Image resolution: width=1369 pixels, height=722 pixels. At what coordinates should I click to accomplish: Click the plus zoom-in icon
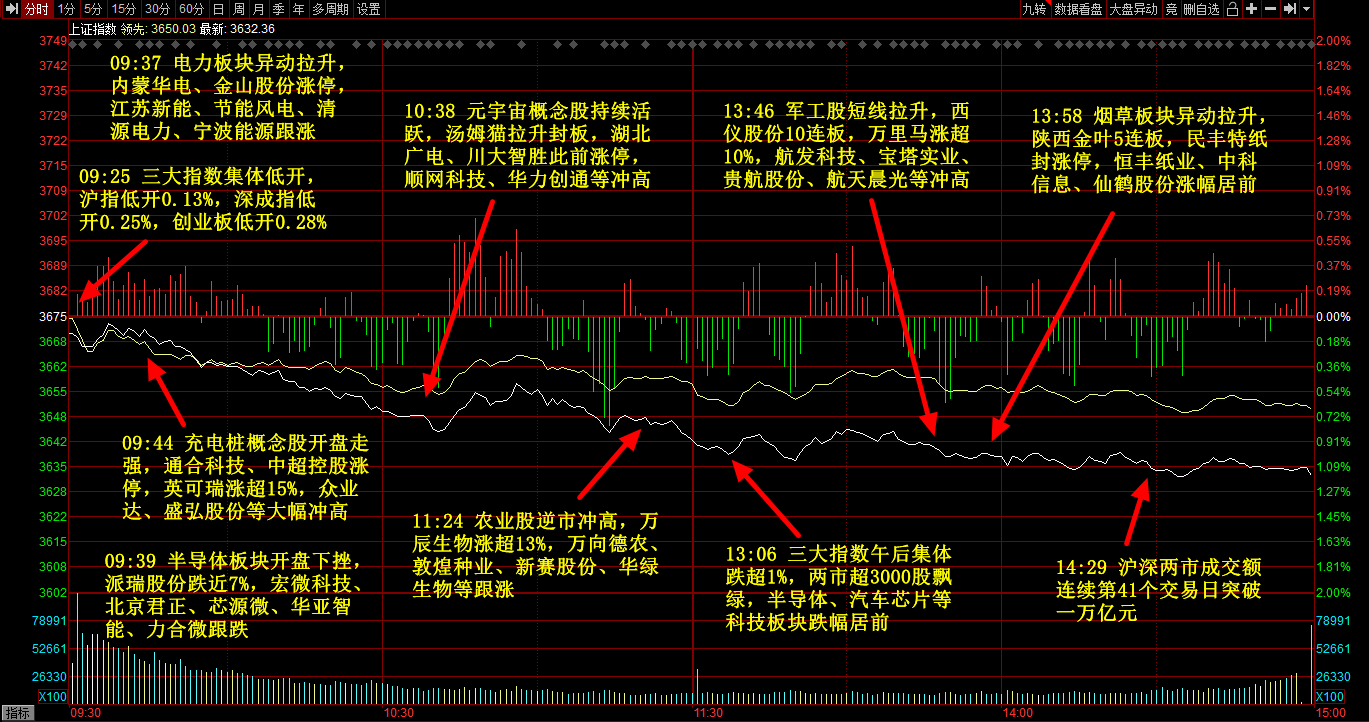[1252, 9]
